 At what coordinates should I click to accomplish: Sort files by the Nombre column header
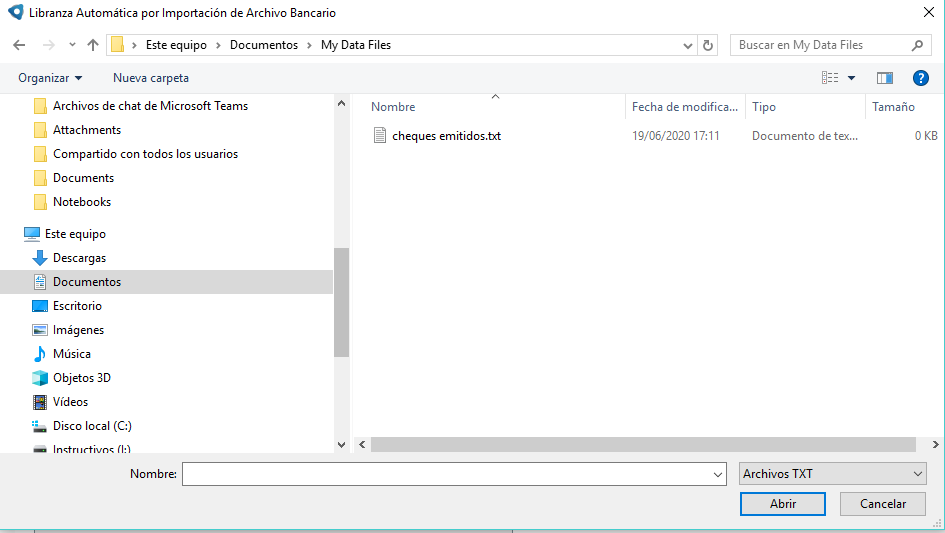(x=393, y=107)
